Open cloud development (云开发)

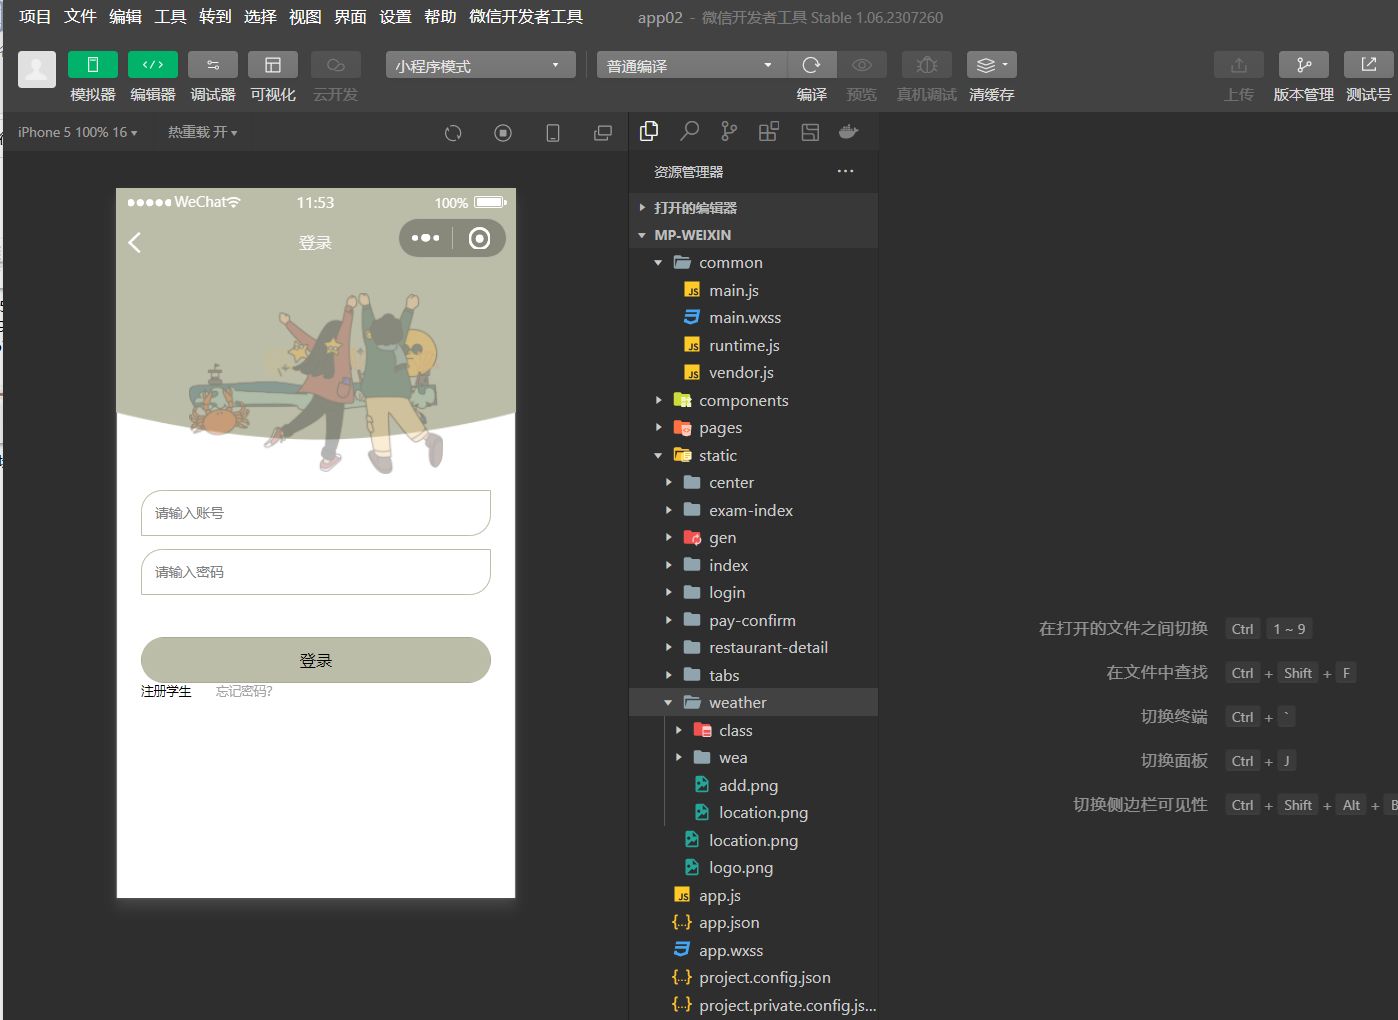[x=335, y=65]
